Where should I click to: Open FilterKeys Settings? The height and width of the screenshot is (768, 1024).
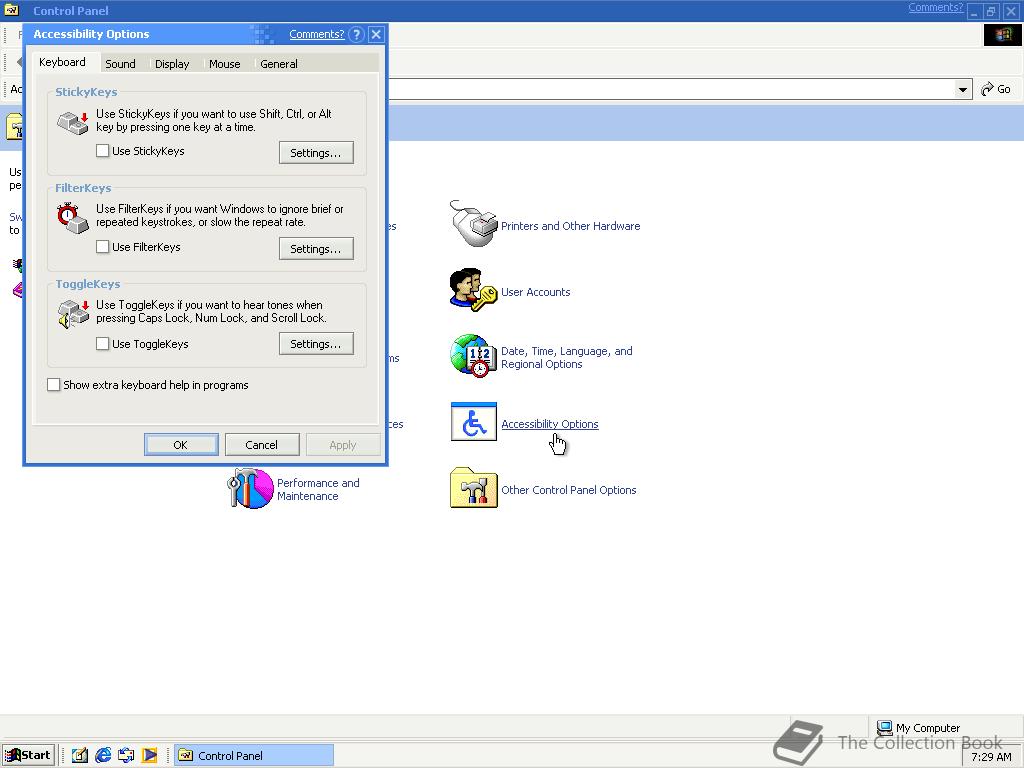tap(316, 249)
